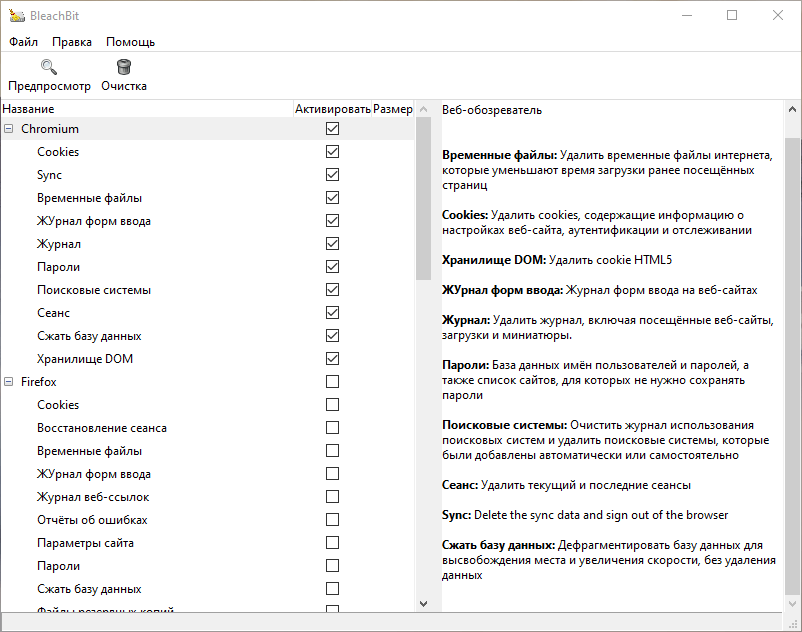Click the Размер column header

pos(393,109)
